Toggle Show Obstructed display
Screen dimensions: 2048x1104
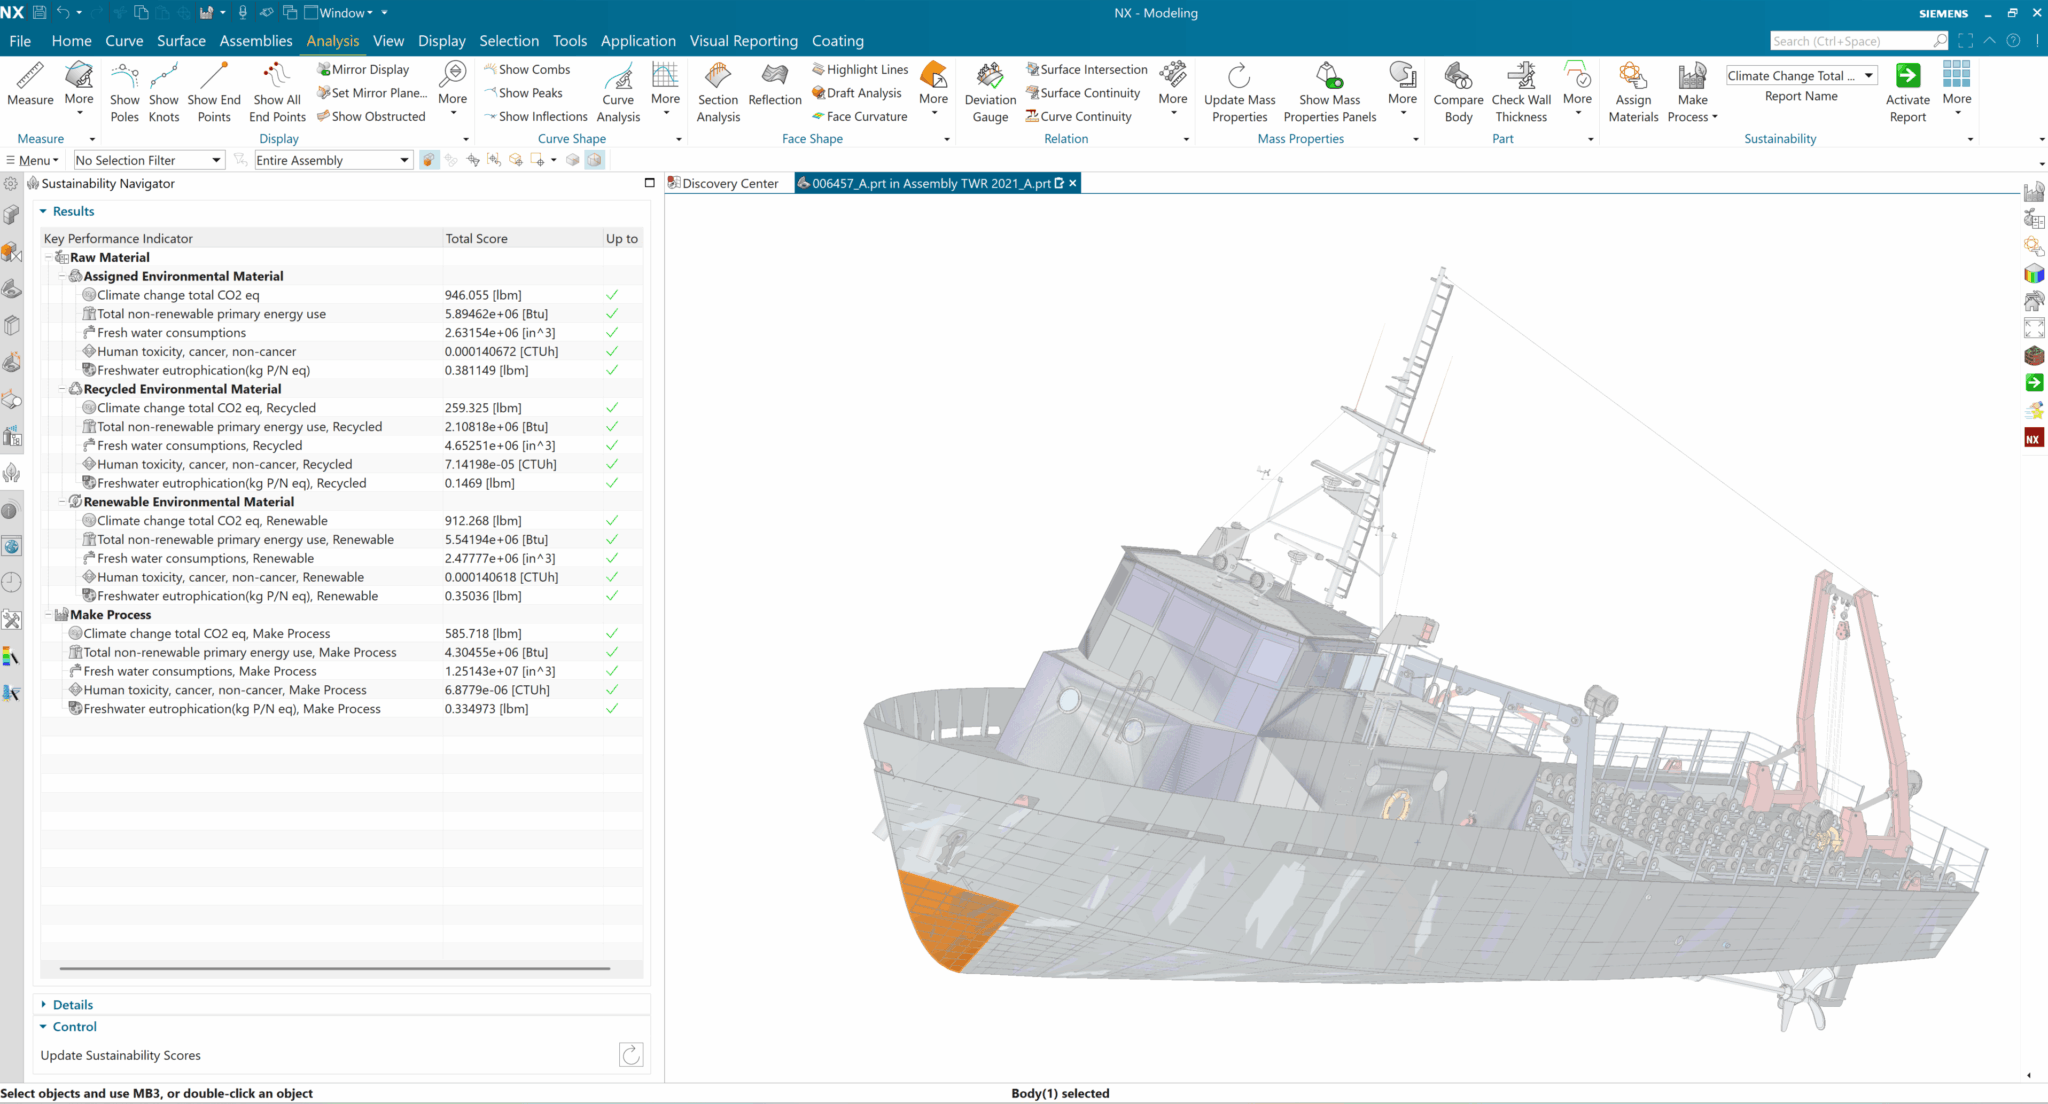pyautogui.click(x=371, y=116)
